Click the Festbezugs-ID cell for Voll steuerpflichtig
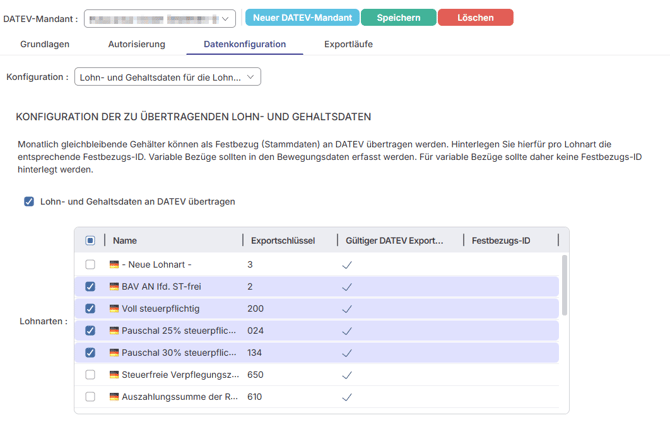Image resolution: width=670 pixels, height=425 pixels. point(511,308)
